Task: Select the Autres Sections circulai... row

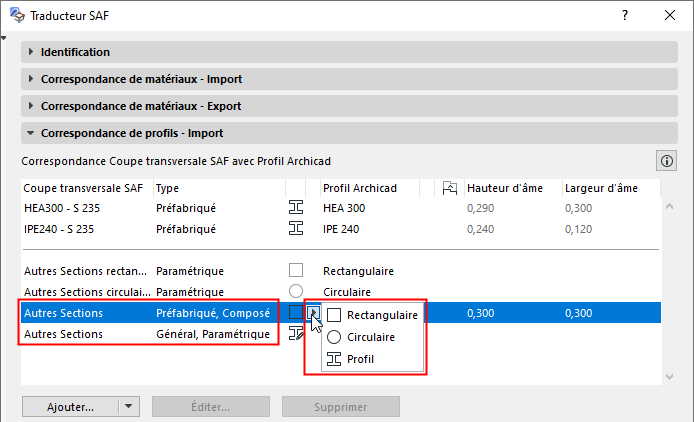Action: click(x=341, y=292)
